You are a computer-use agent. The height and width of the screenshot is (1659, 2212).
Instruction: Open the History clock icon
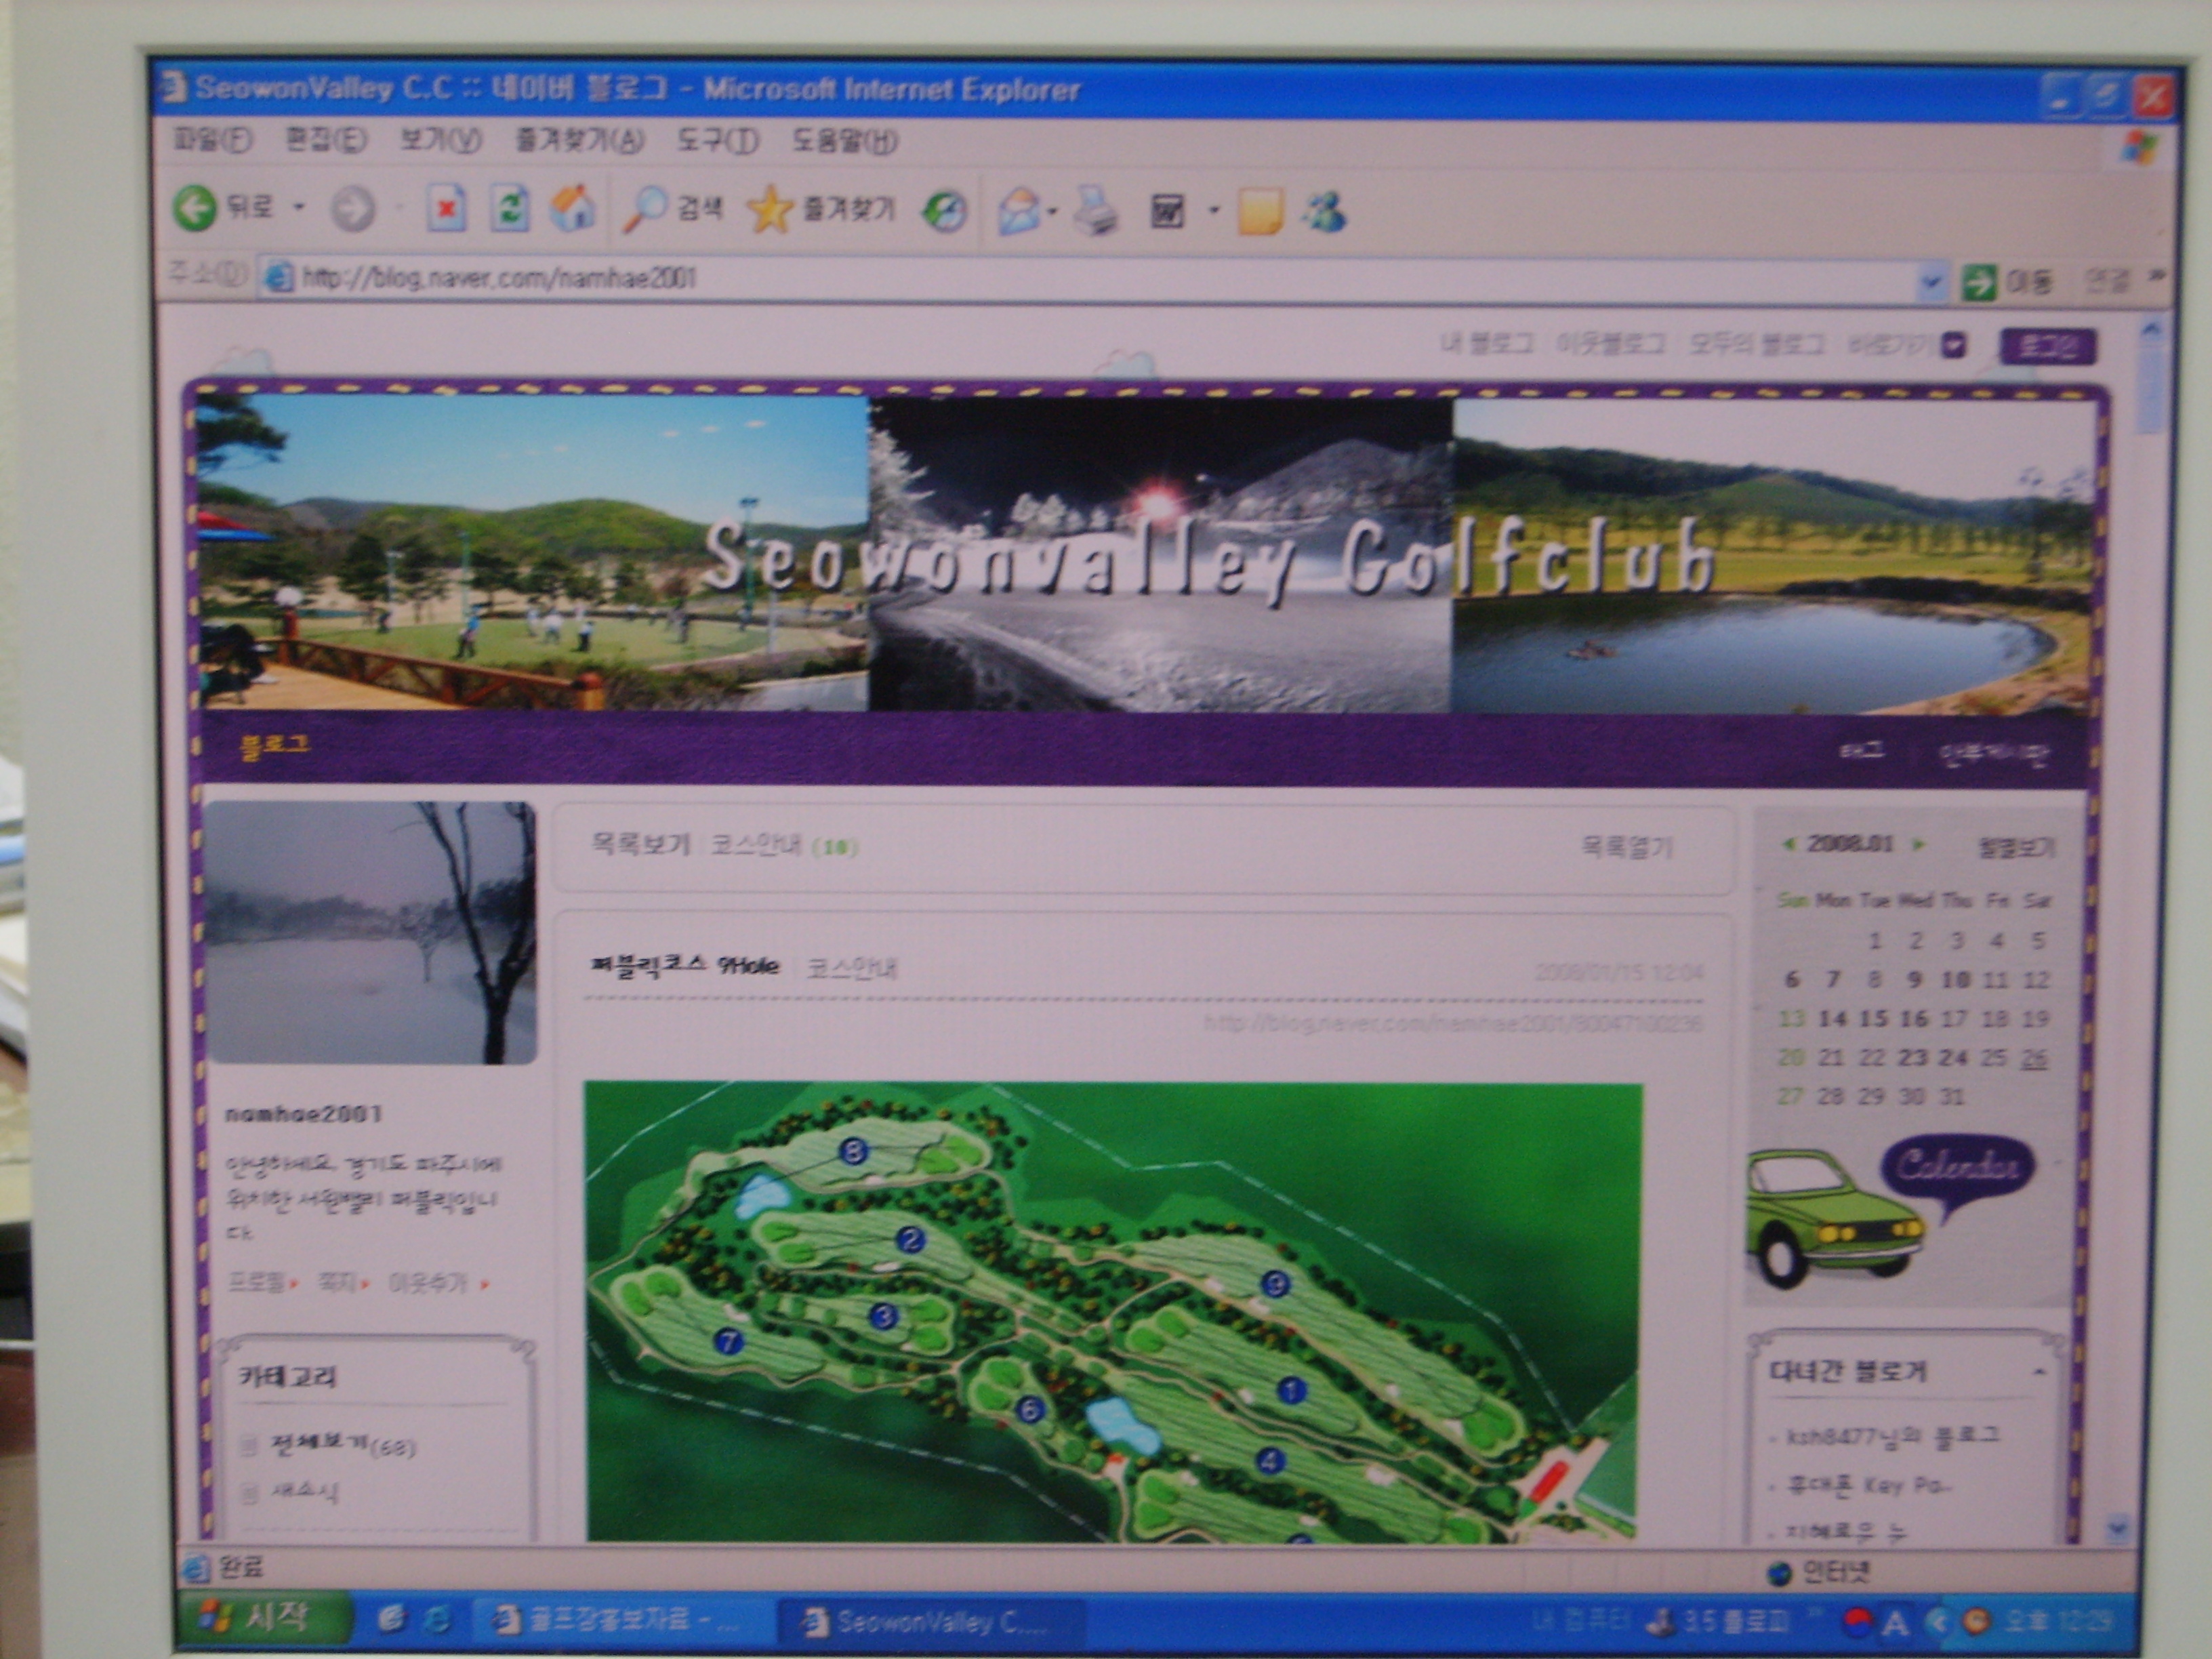click(x=944, y=211)
